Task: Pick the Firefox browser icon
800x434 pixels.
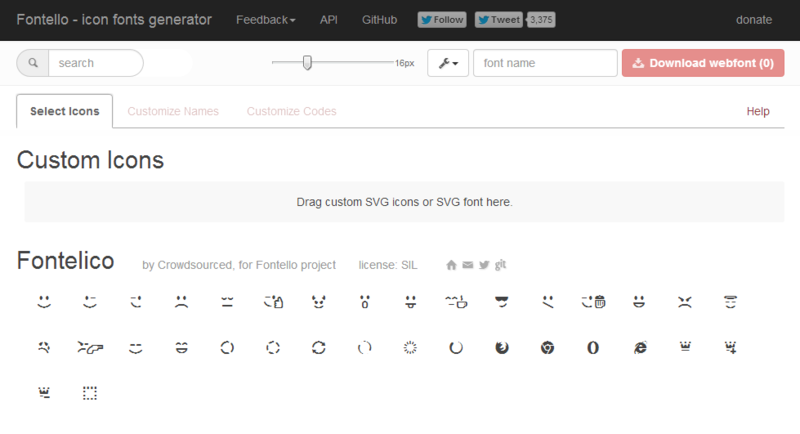Action: (x=502, y=348)
